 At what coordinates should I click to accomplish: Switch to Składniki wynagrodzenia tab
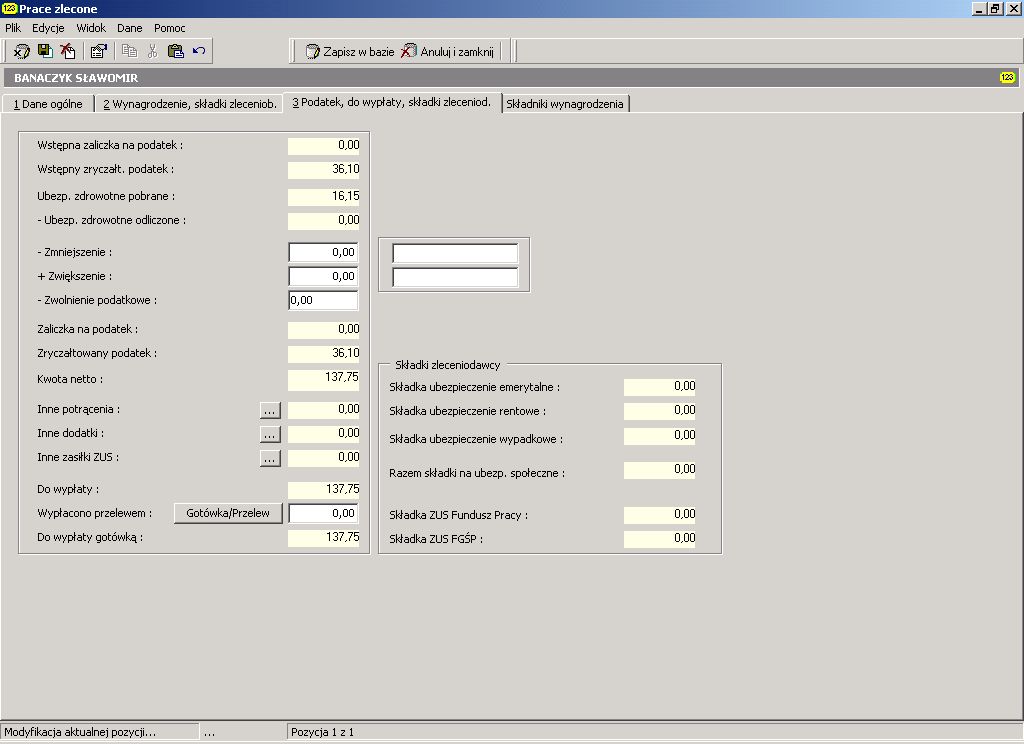click(565, 104)
